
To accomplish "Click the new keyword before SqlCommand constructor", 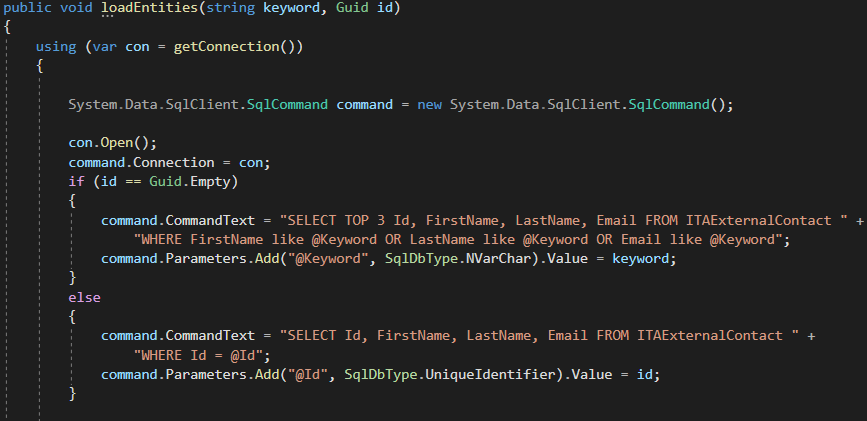I will pyautogui.click(x=430, y=105).
